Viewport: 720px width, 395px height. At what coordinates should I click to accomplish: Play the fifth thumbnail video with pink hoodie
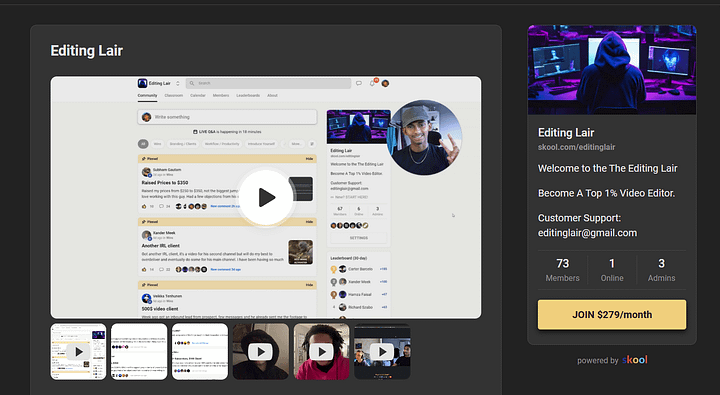coord(321,352)
